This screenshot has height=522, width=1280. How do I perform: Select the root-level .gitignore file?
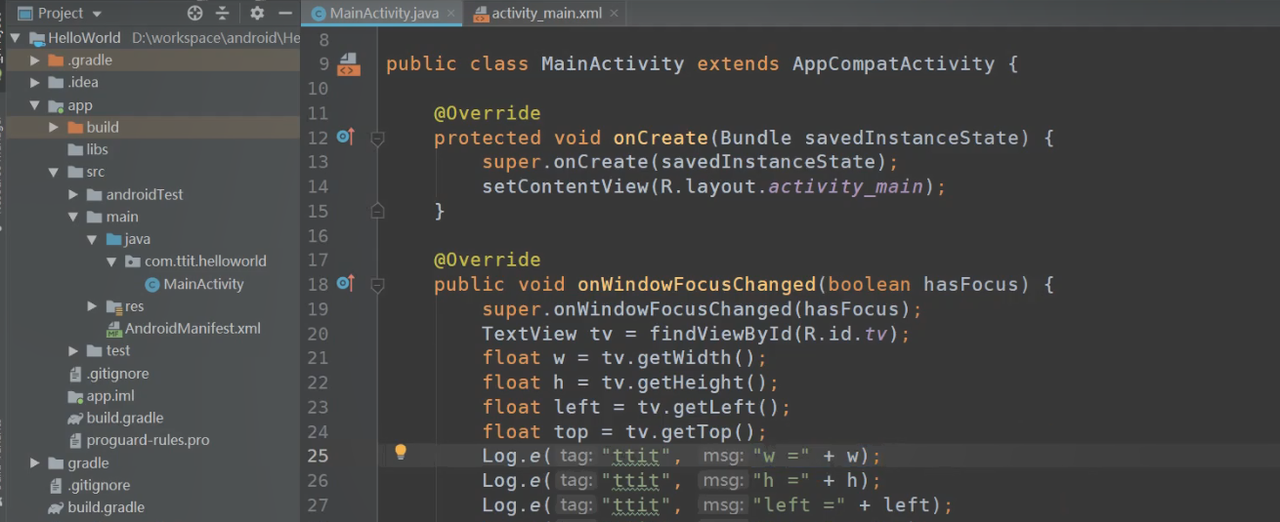98,485
